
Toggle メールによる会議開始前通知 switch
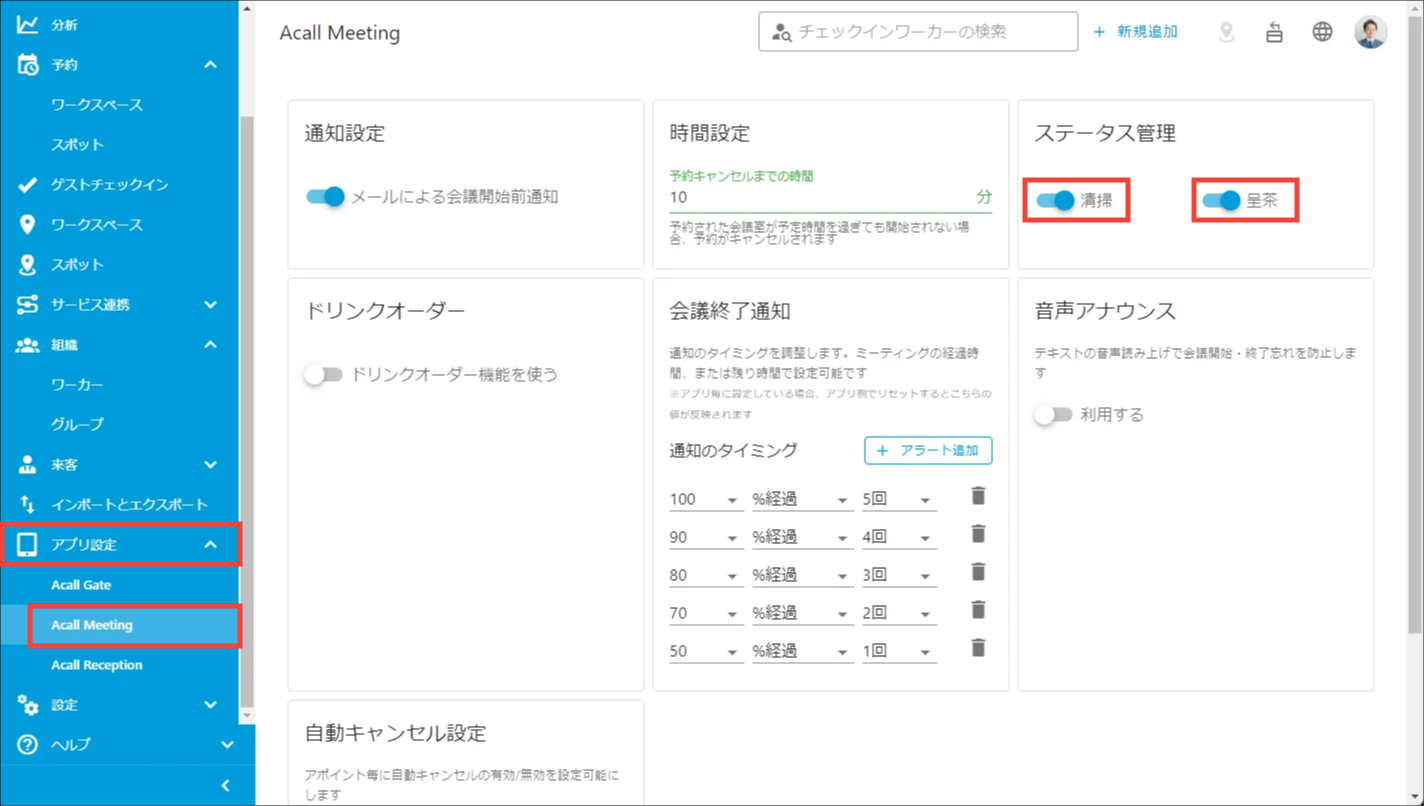coord(325,197)
